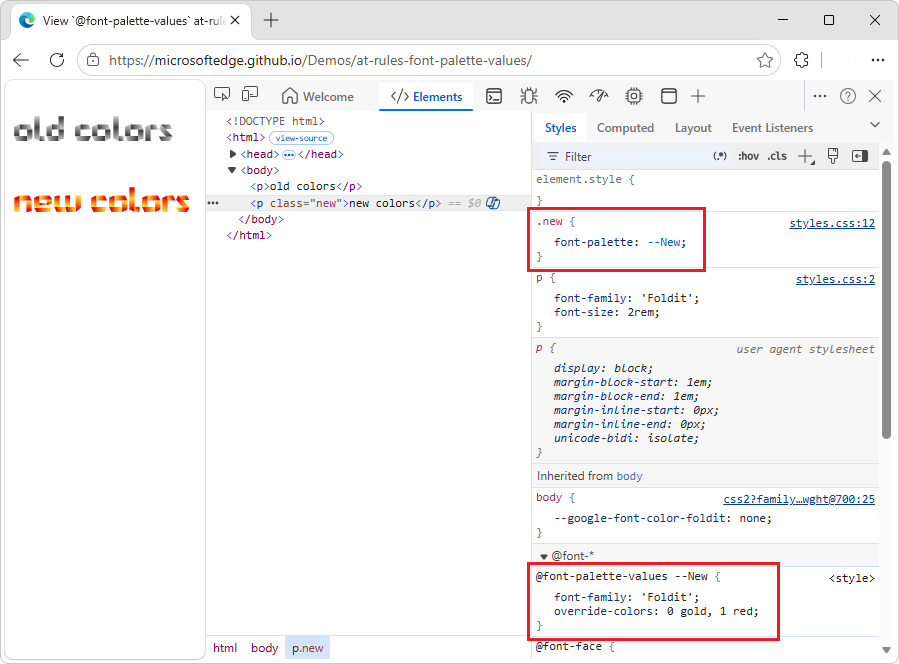Open DevTools help question mark icon

point(847,96)
